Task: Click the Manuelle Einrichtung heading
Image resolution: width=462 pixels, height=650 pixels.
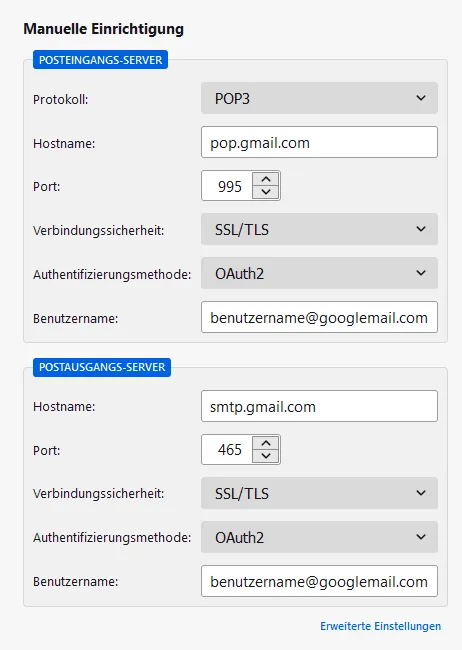Action: click(104, 29)
